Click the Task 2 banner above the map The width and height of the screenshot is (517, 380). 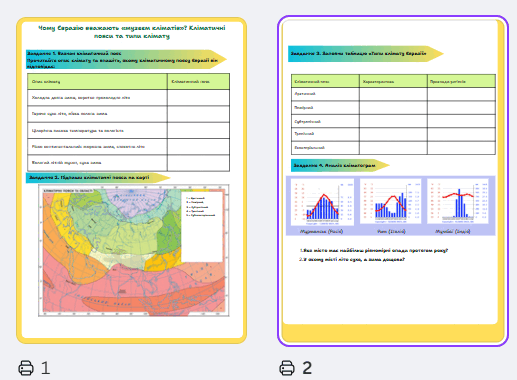tap(98, 178)
